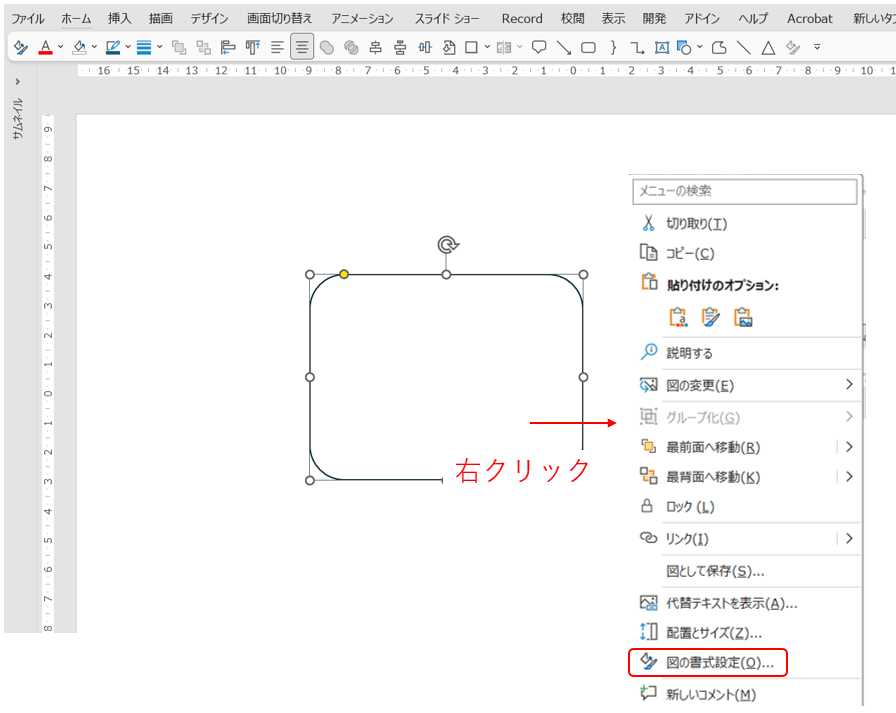The image size is (896, 713).
Task: Choose paste as picture option icon
Action: click(743, 317)
